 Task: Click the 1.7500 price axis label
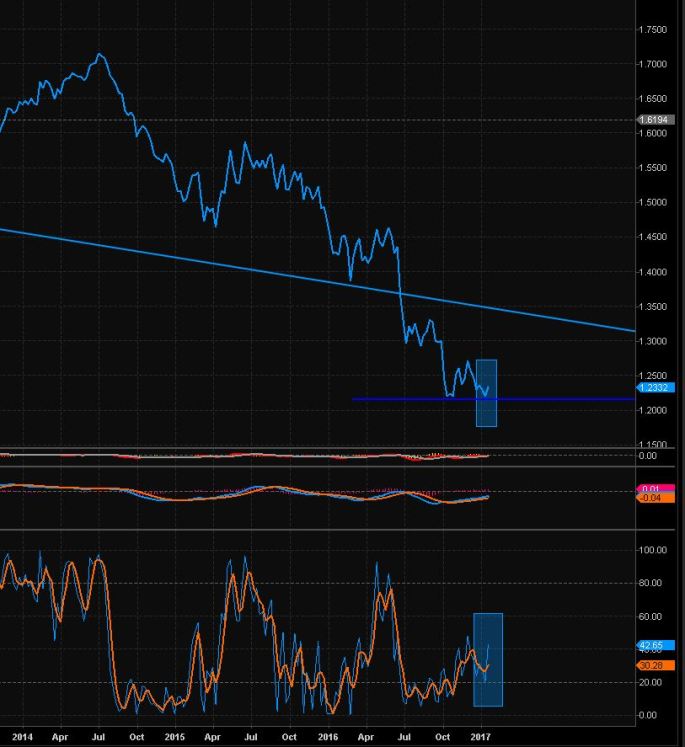[654, 30]
